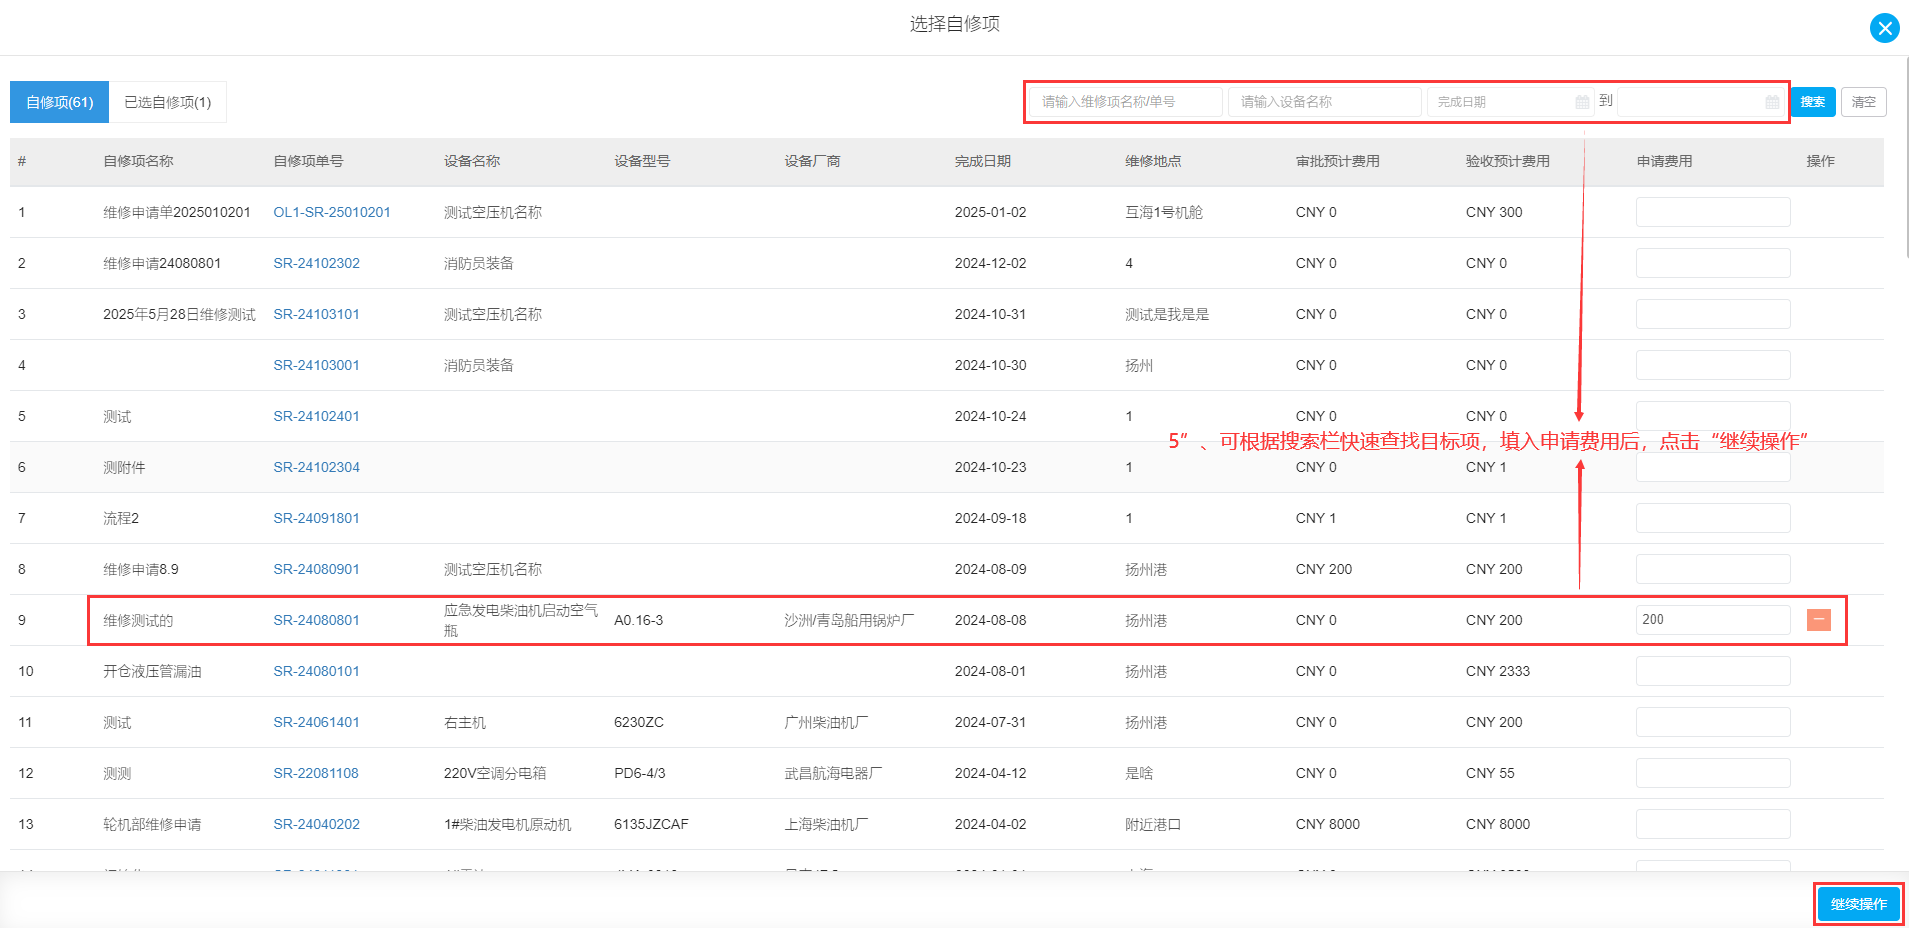This screenshot has height=928, width=1909.
Task: Click 申请费用 input for row SR-24091801
Action: [x=1713, y=518]
